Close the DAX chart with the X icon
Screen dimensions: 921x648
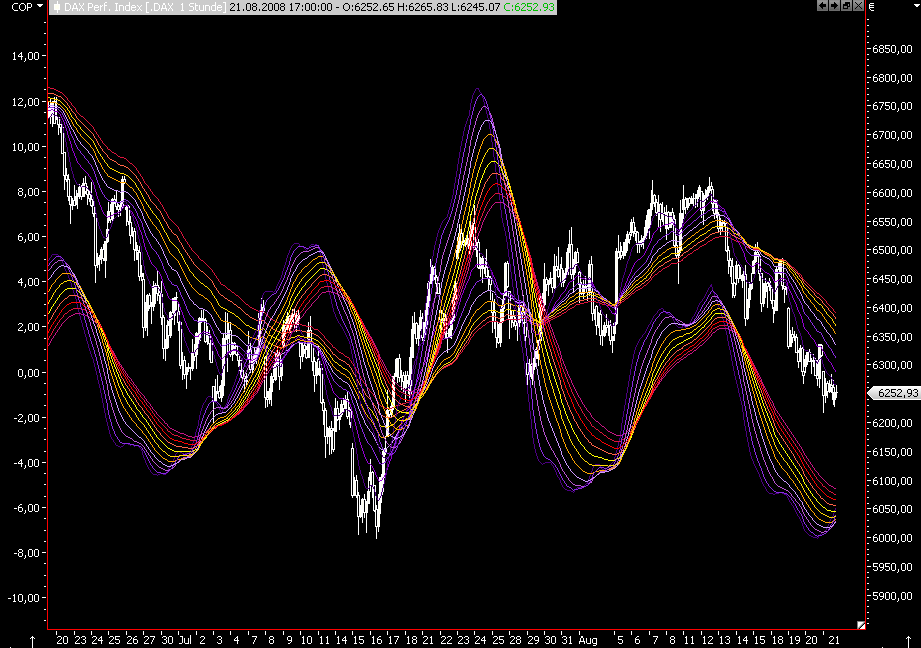pos(858,6)
